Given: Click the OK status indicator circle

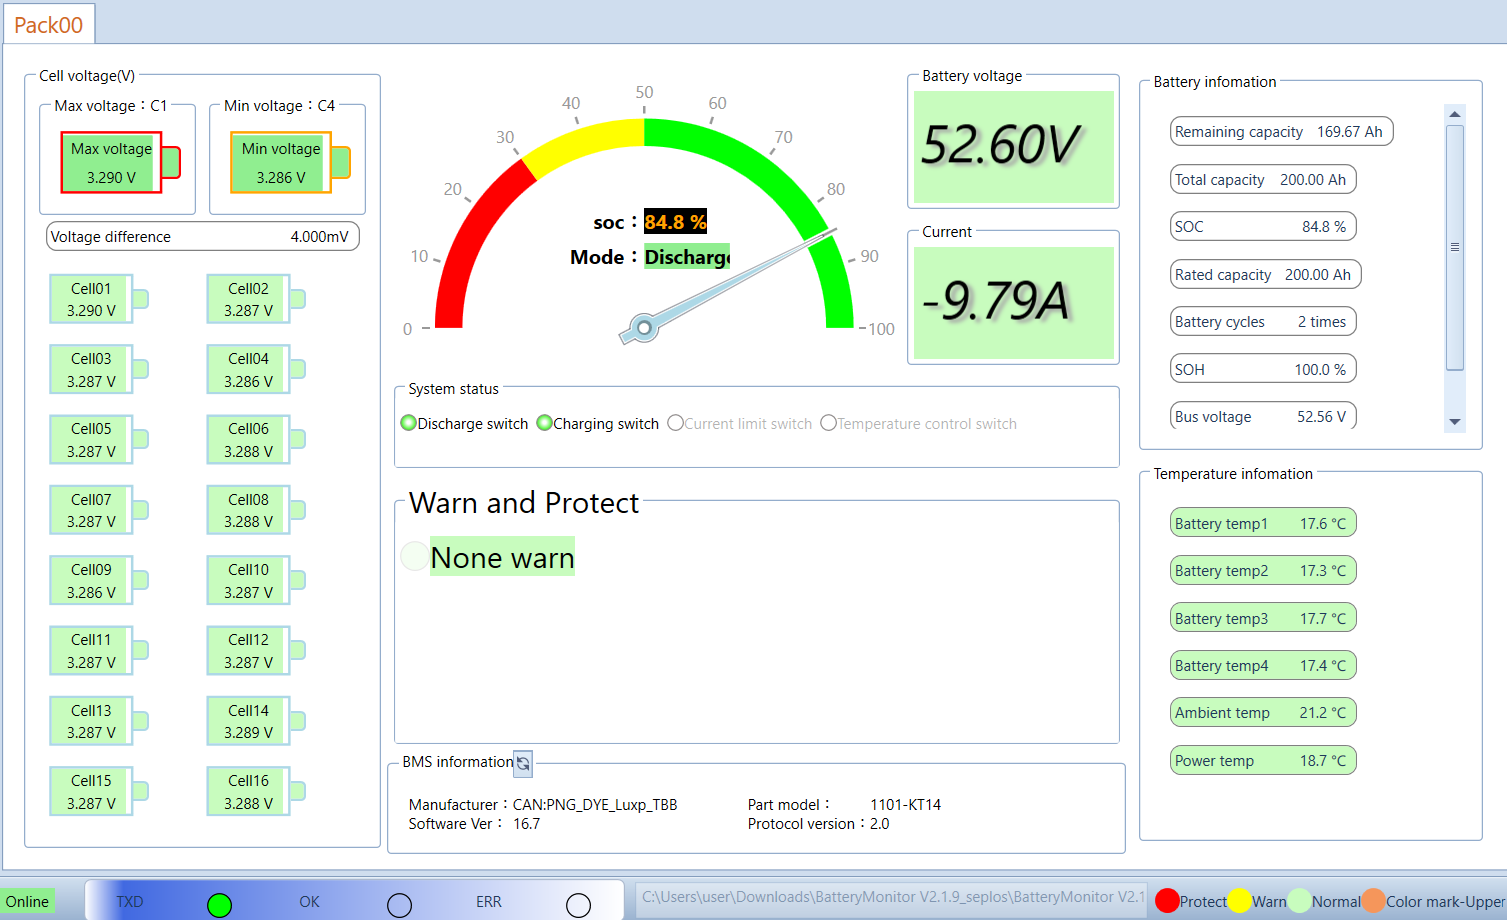Looking at the screenshot, I should pos(399,905).
